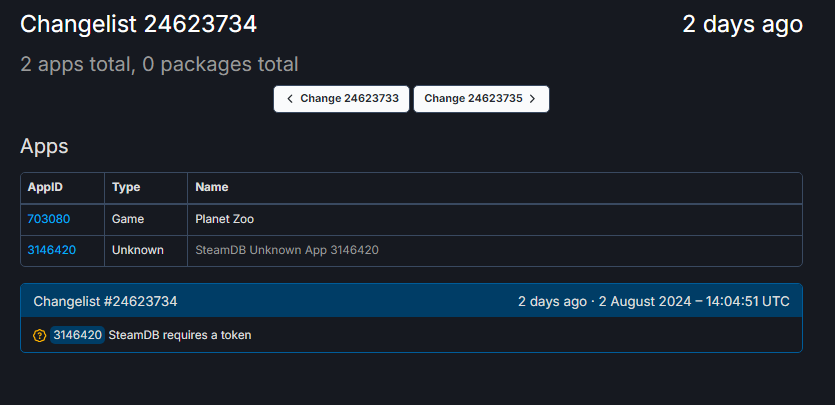Click the '2 days ago' heading timestamp
This screenshot has width=835, height=405.
click(x=742, y=24)
